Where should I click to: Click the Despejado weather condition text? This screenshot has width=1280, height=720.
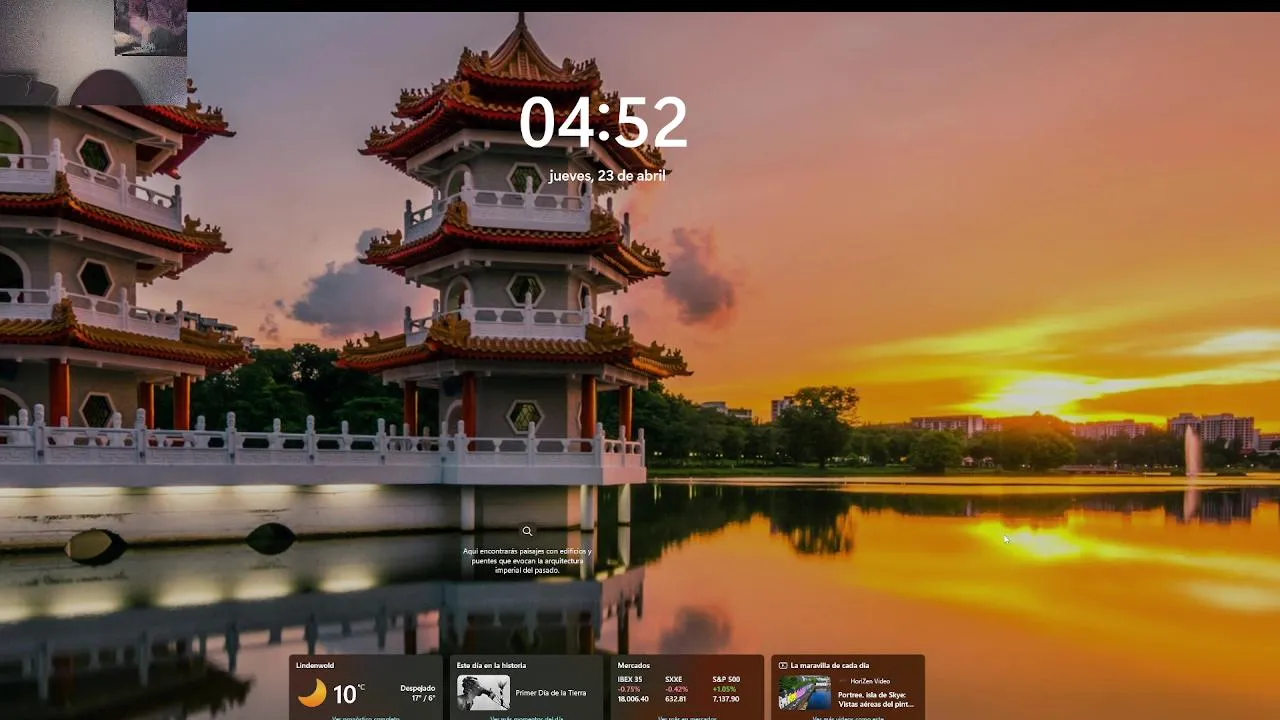(418, 688)
